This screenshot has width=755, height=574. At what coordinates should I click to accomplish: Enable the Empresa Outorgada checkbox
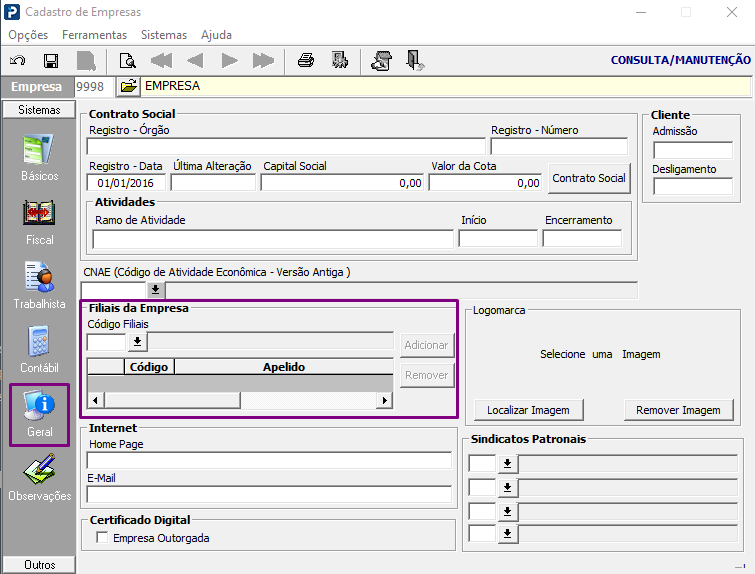(102, 538)
